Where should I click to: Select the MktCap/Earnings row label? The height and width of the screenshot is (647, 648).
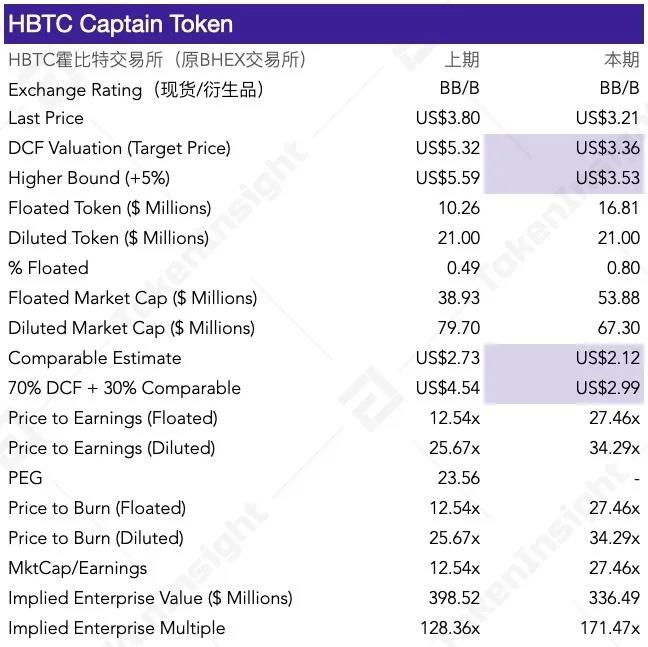[77, 568]
